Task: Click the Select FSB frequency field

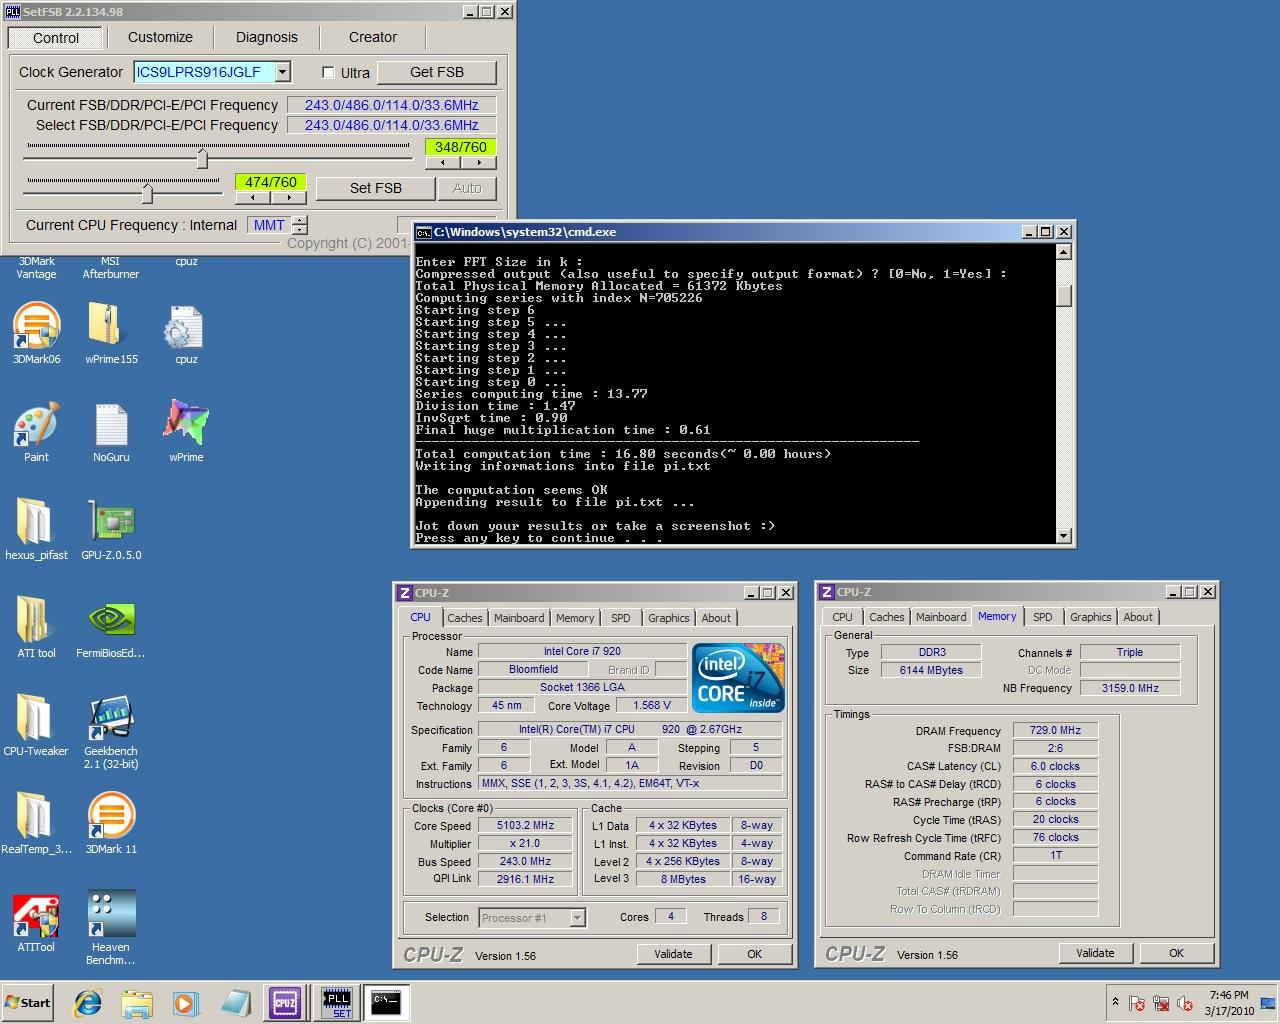Action: [392, 125]
